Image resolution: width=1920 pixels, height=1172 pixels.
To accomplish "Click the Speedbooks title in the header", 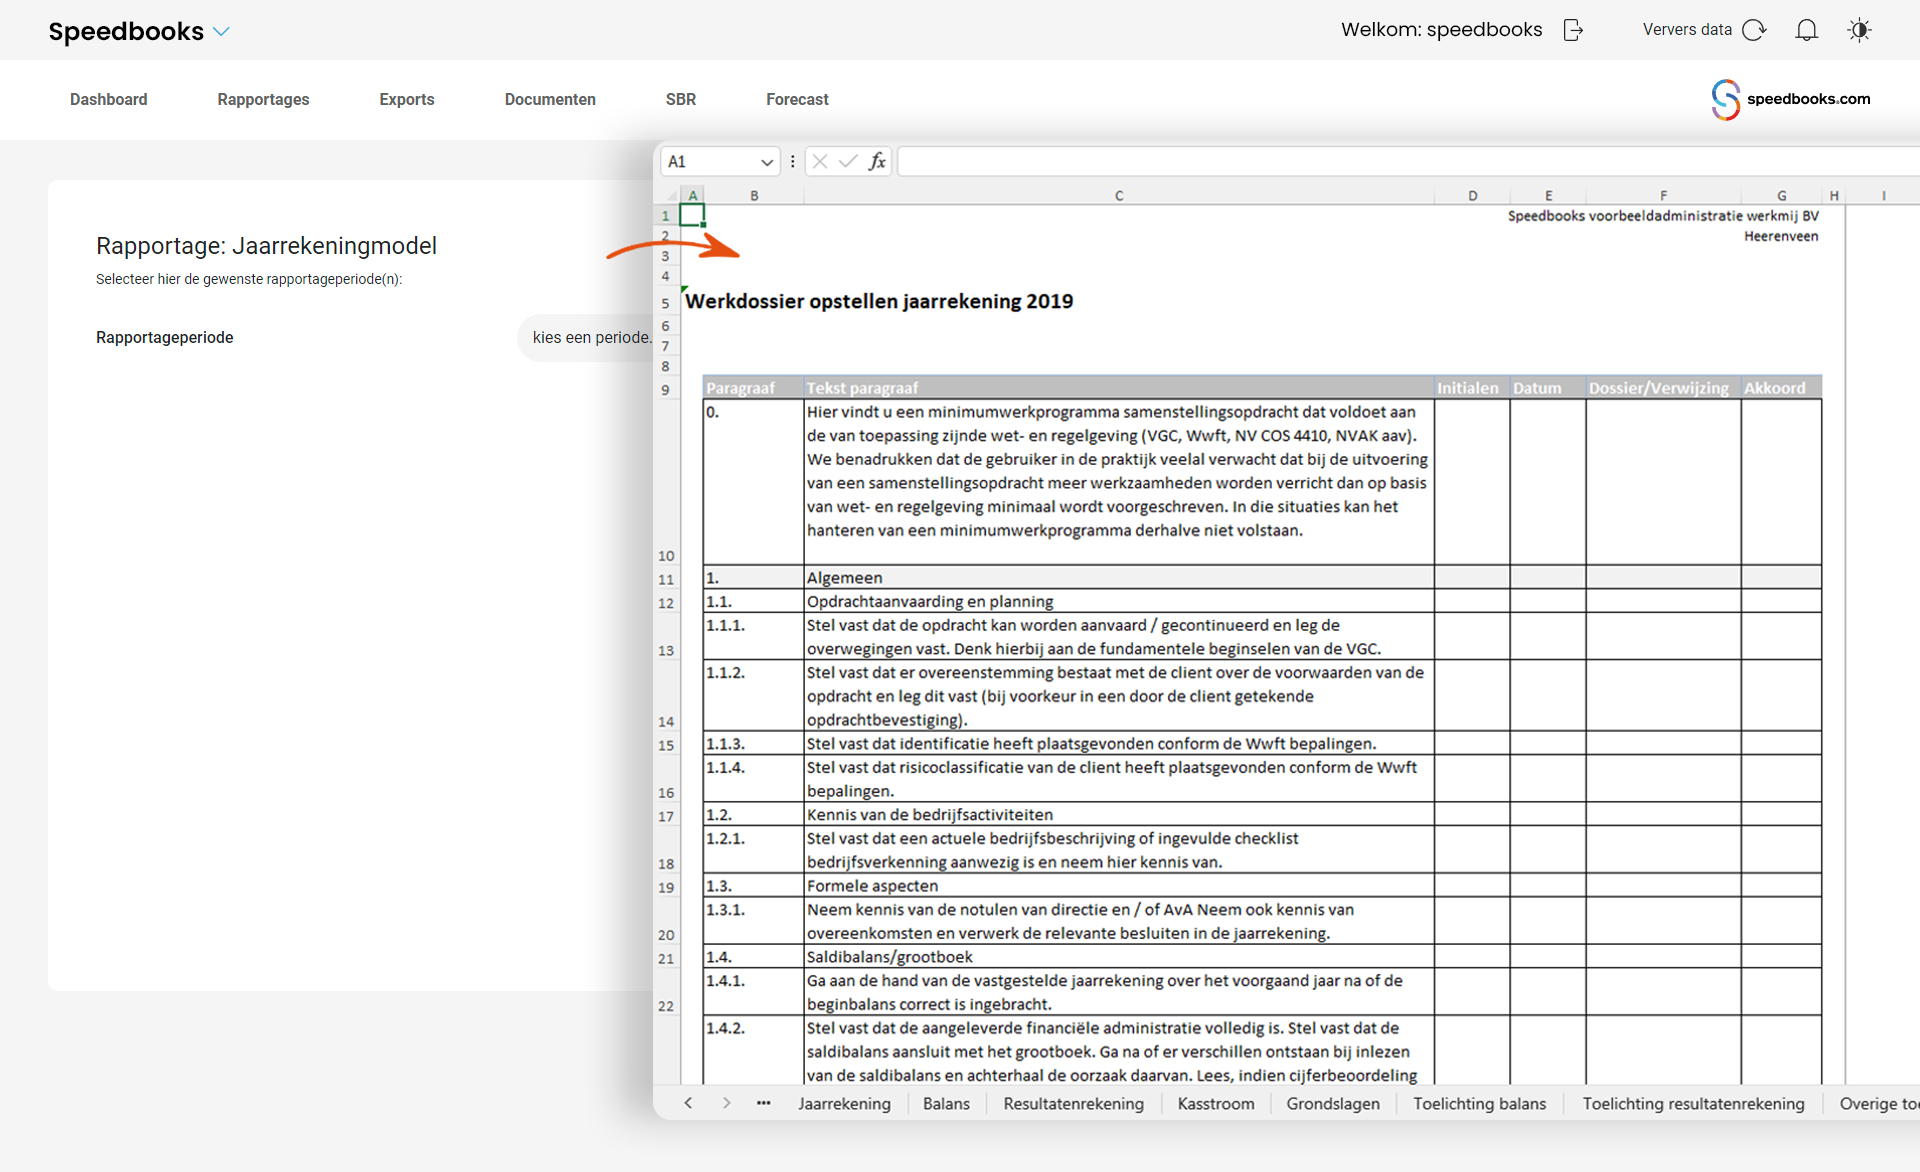I will point(126,31).
